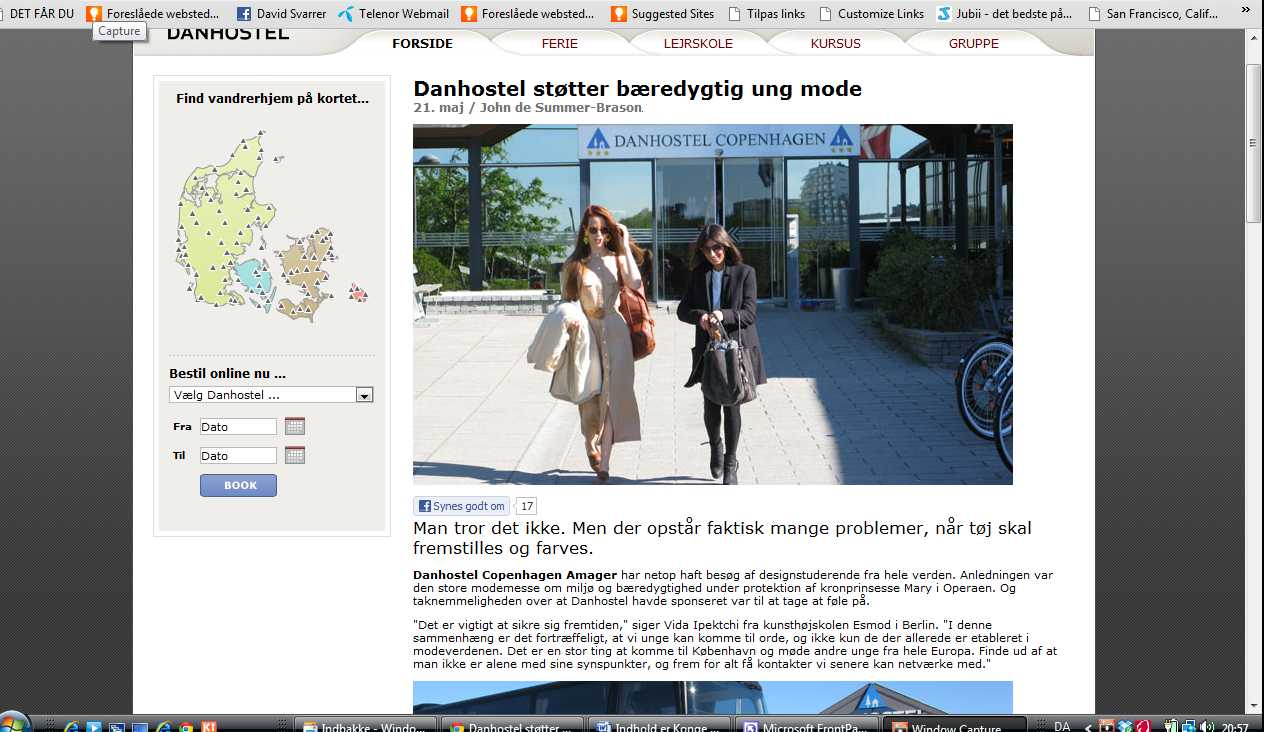Screen dimensions: 1264x732
Task: Click the like count '17'
Action: (527, 506)
